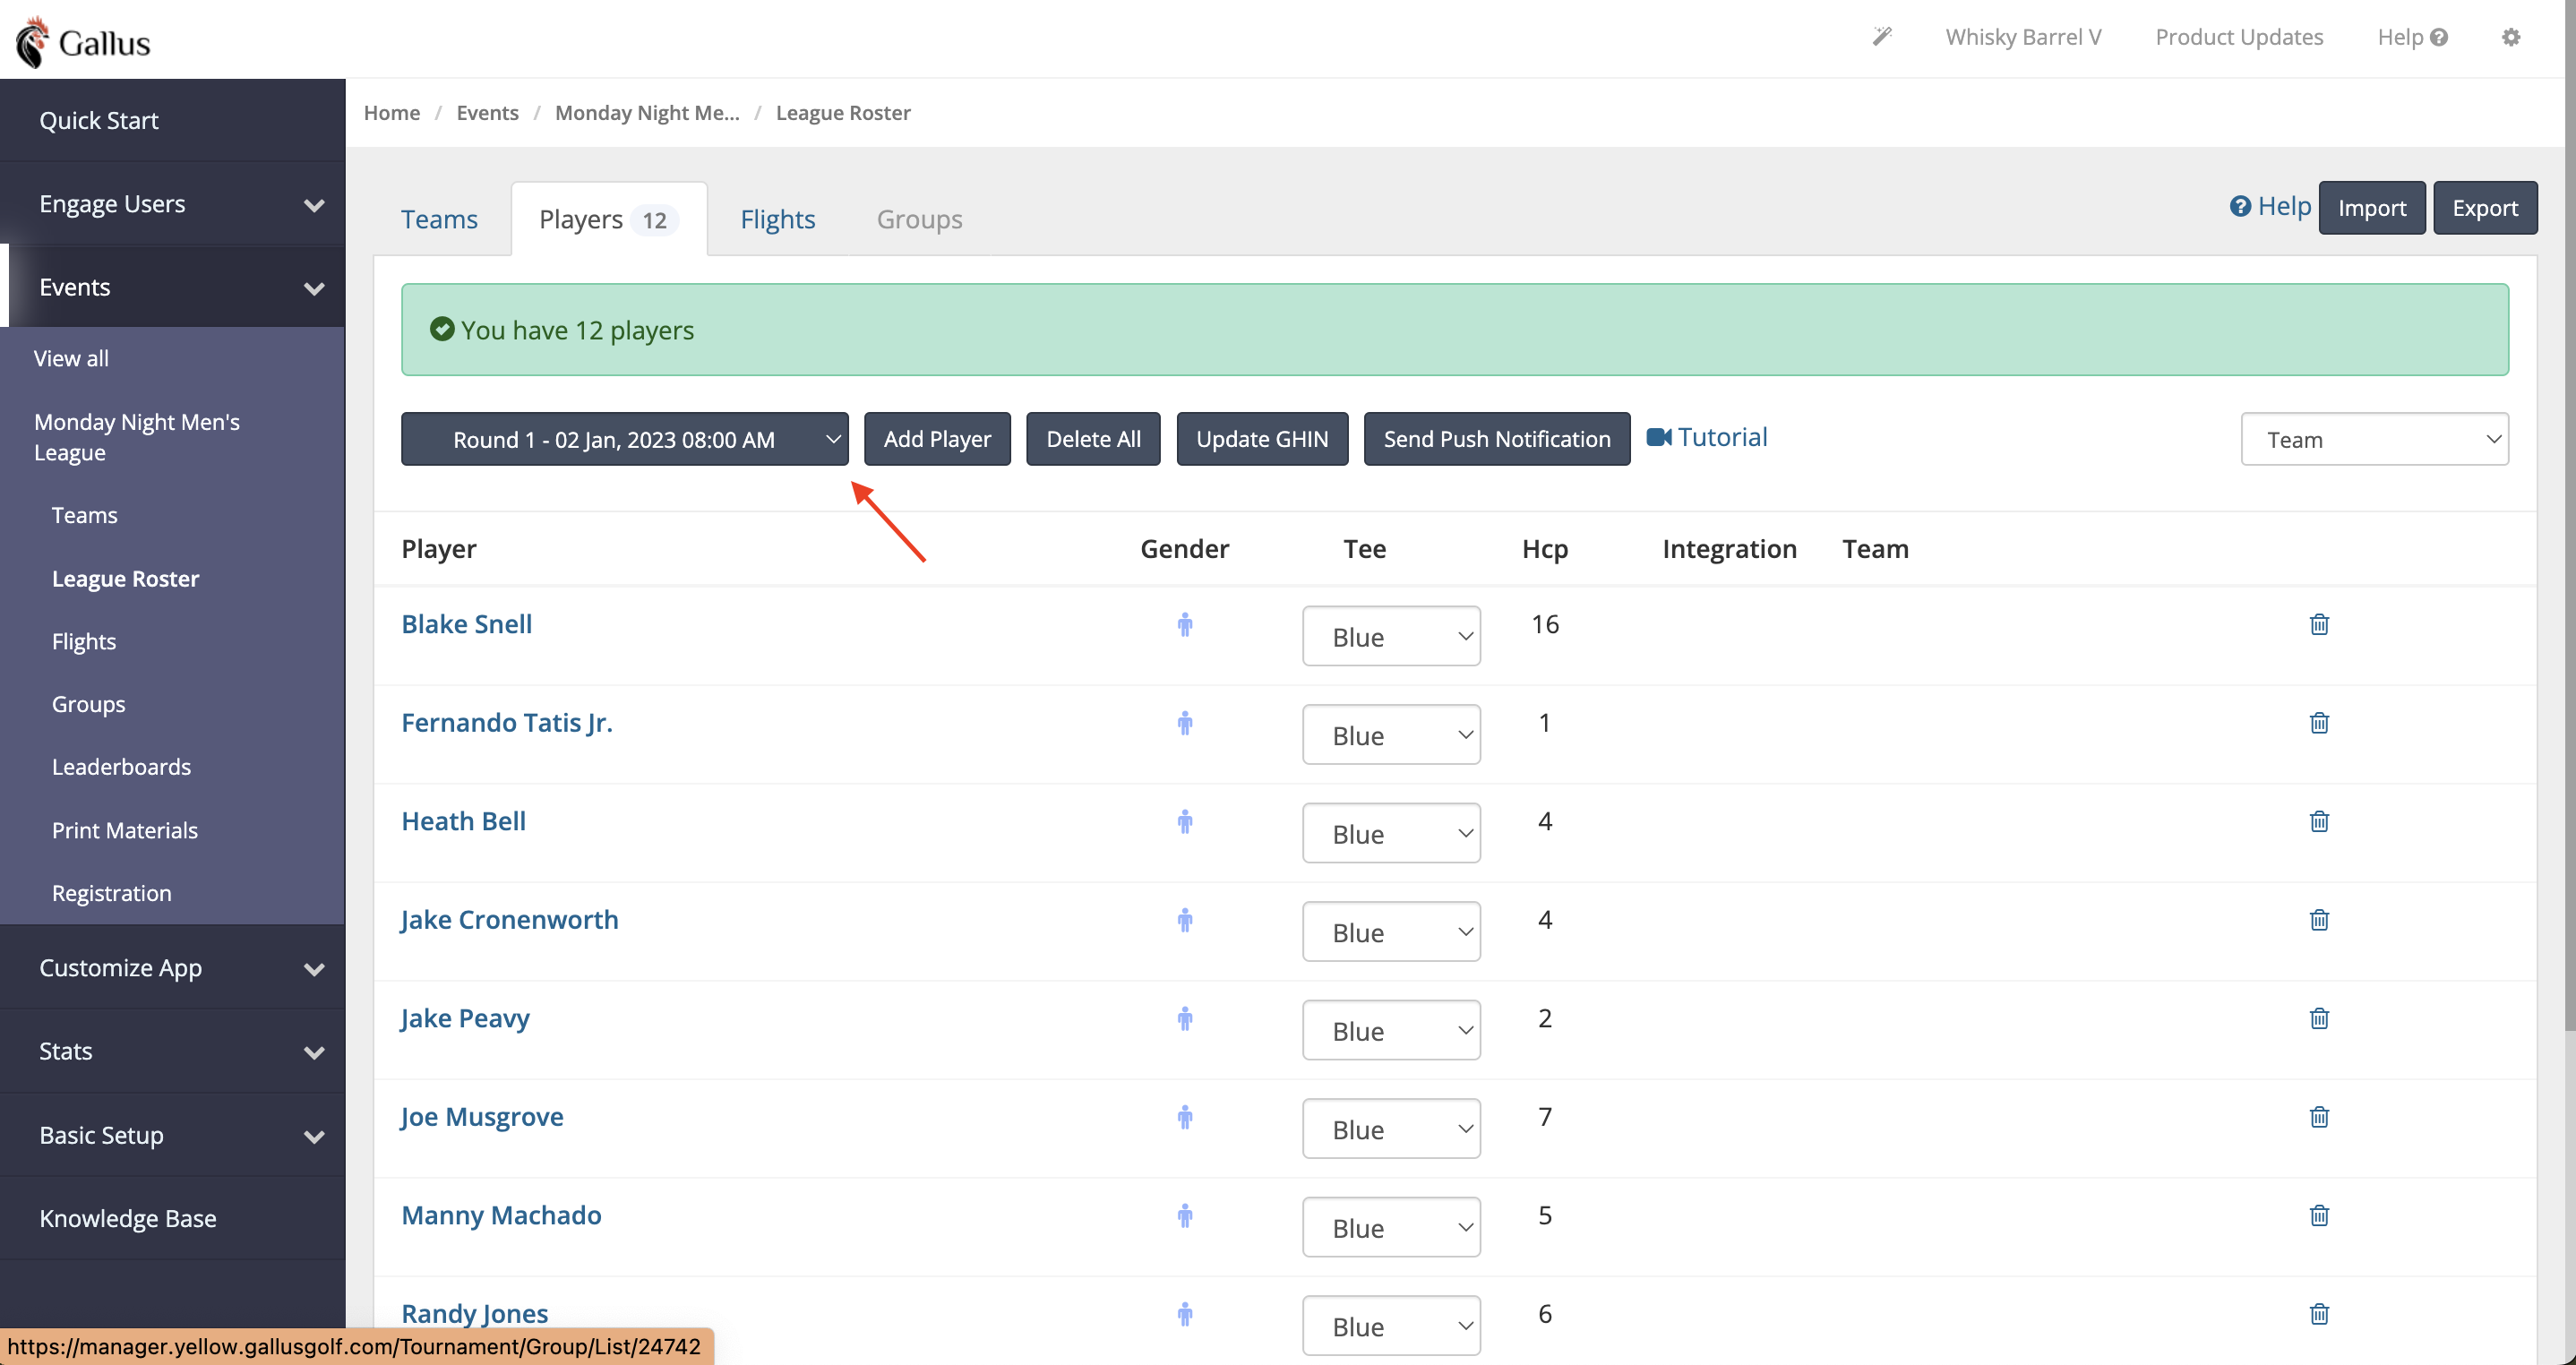Open Blake Snell player profile
The width and height of the screenshot is (2576, 1365).
coord(466,624)
